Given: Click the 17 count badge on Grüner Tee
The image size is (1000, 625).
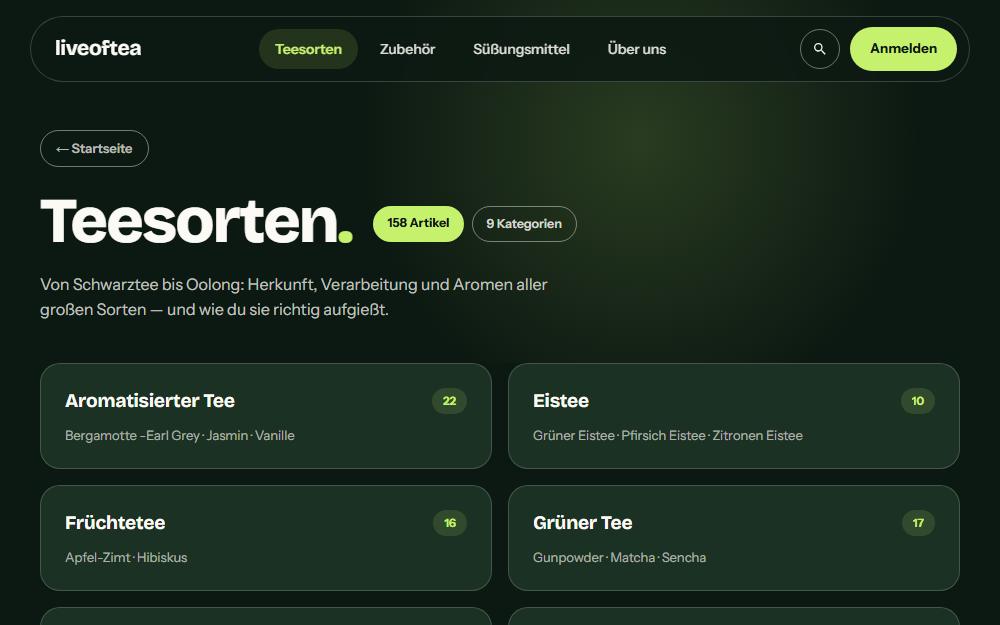Looking at the screenshot, I should click(x=918, y=522).
